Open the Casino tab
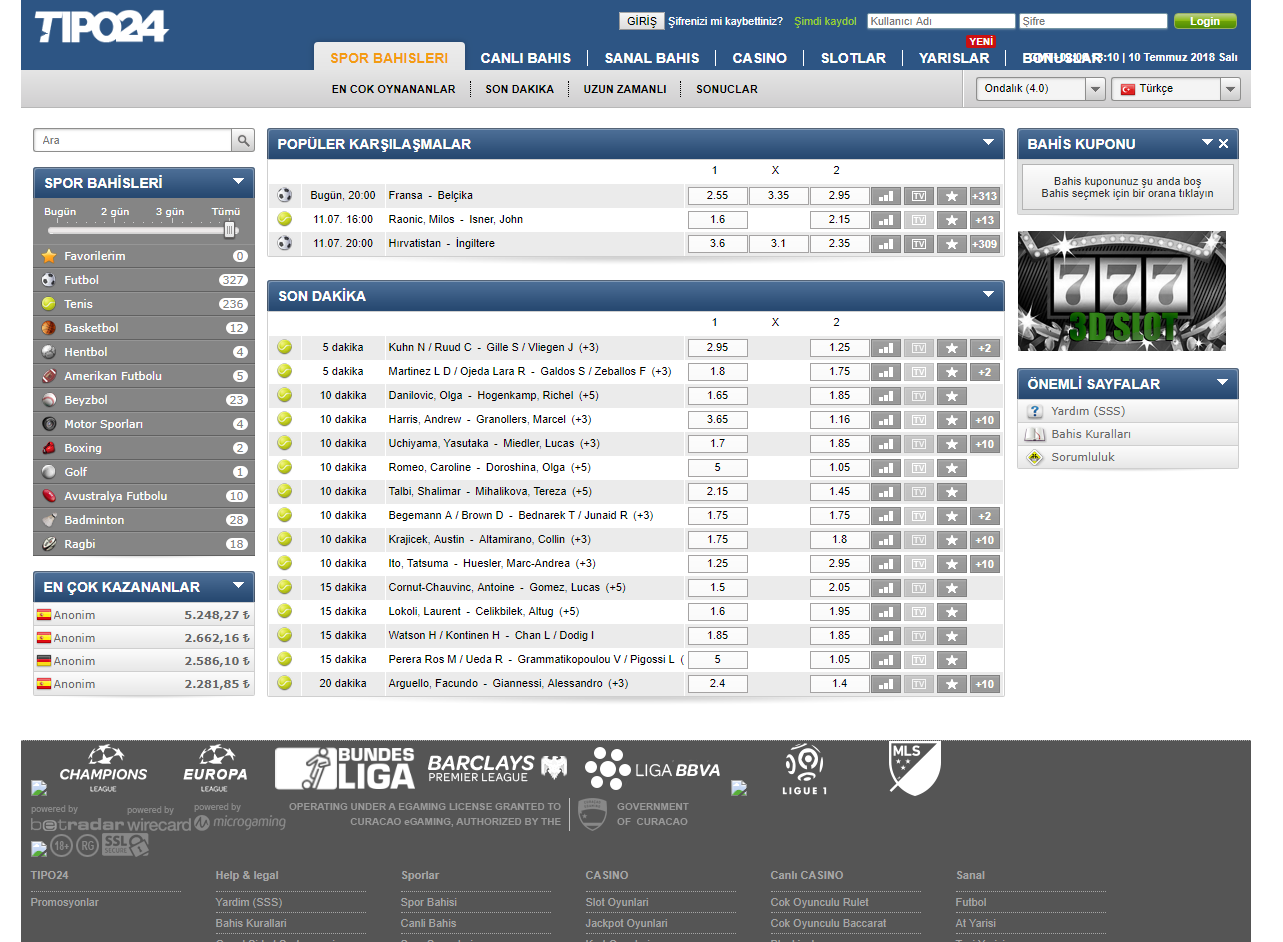Viewport: 1283px width, 942px height. point(759,58)
